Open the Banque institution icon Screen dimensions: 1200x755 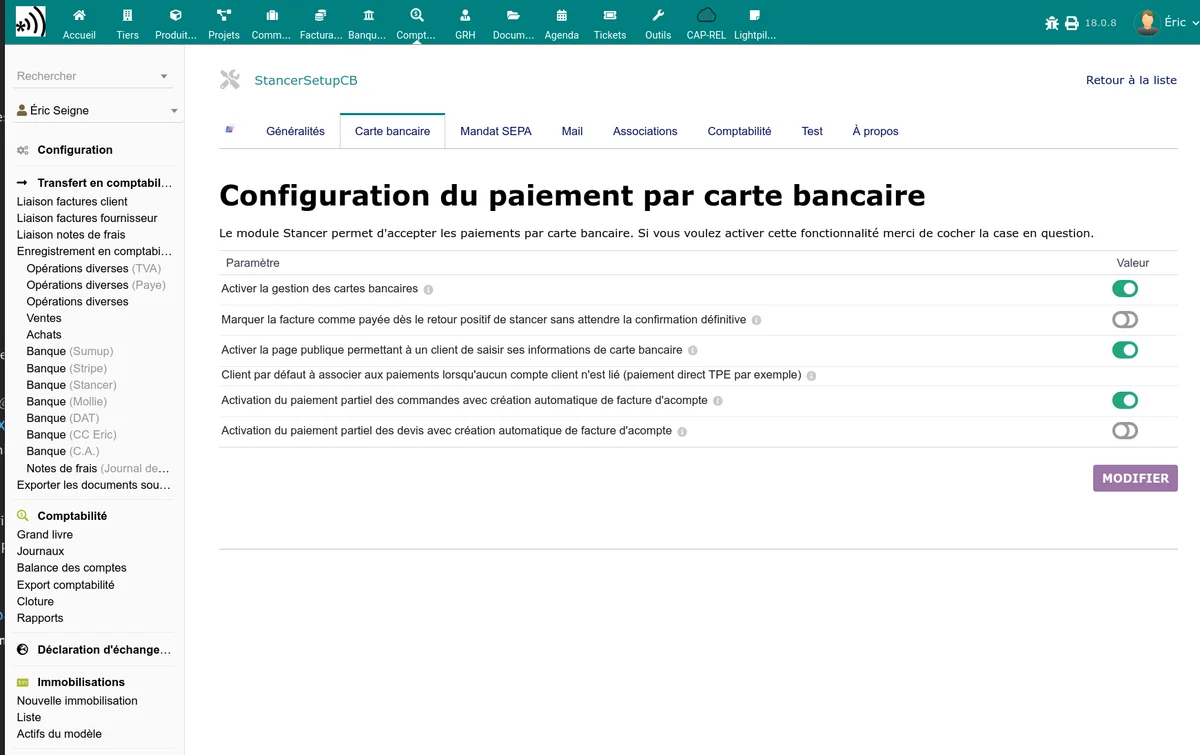(369, 15)
